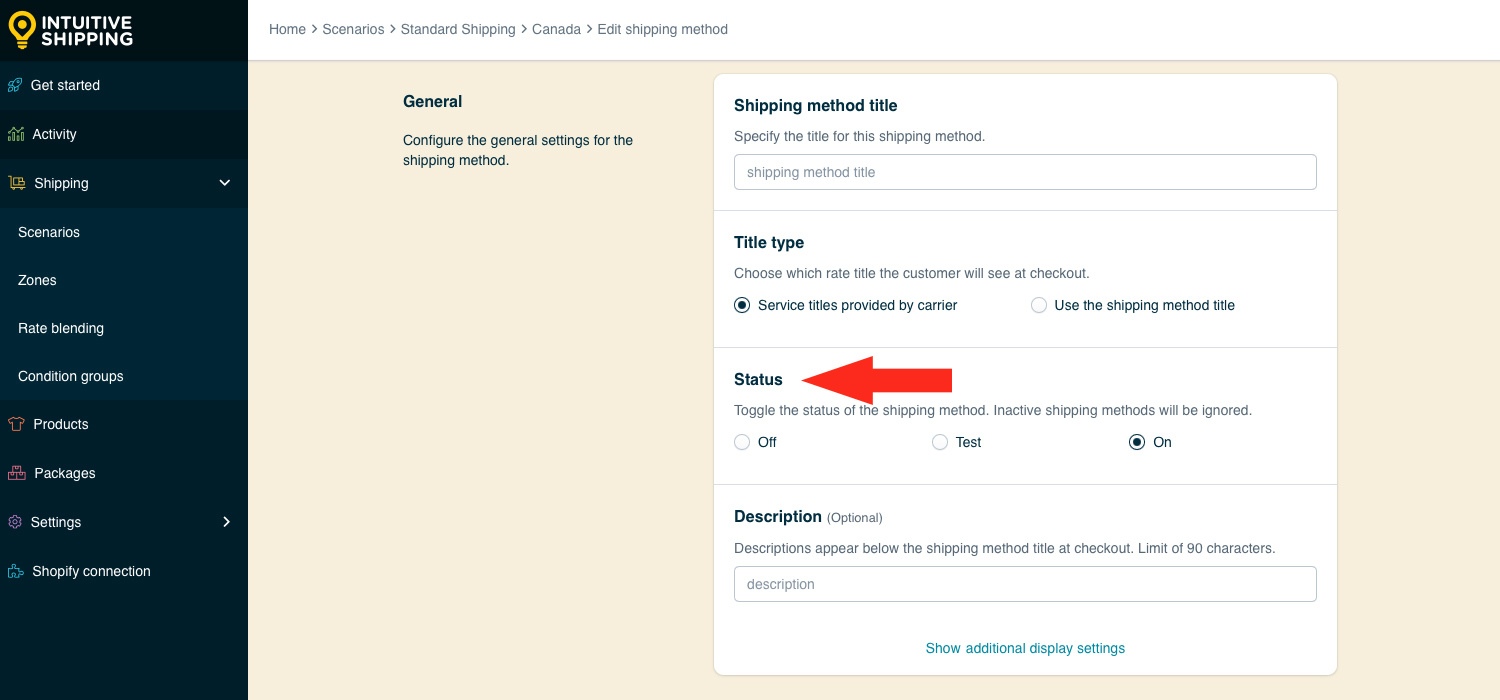The width and height of the screenshot is (1500, 700).
Task: Go to Scenarios breadcrumb
Action: pyautogui.click(x=353, y=29)
